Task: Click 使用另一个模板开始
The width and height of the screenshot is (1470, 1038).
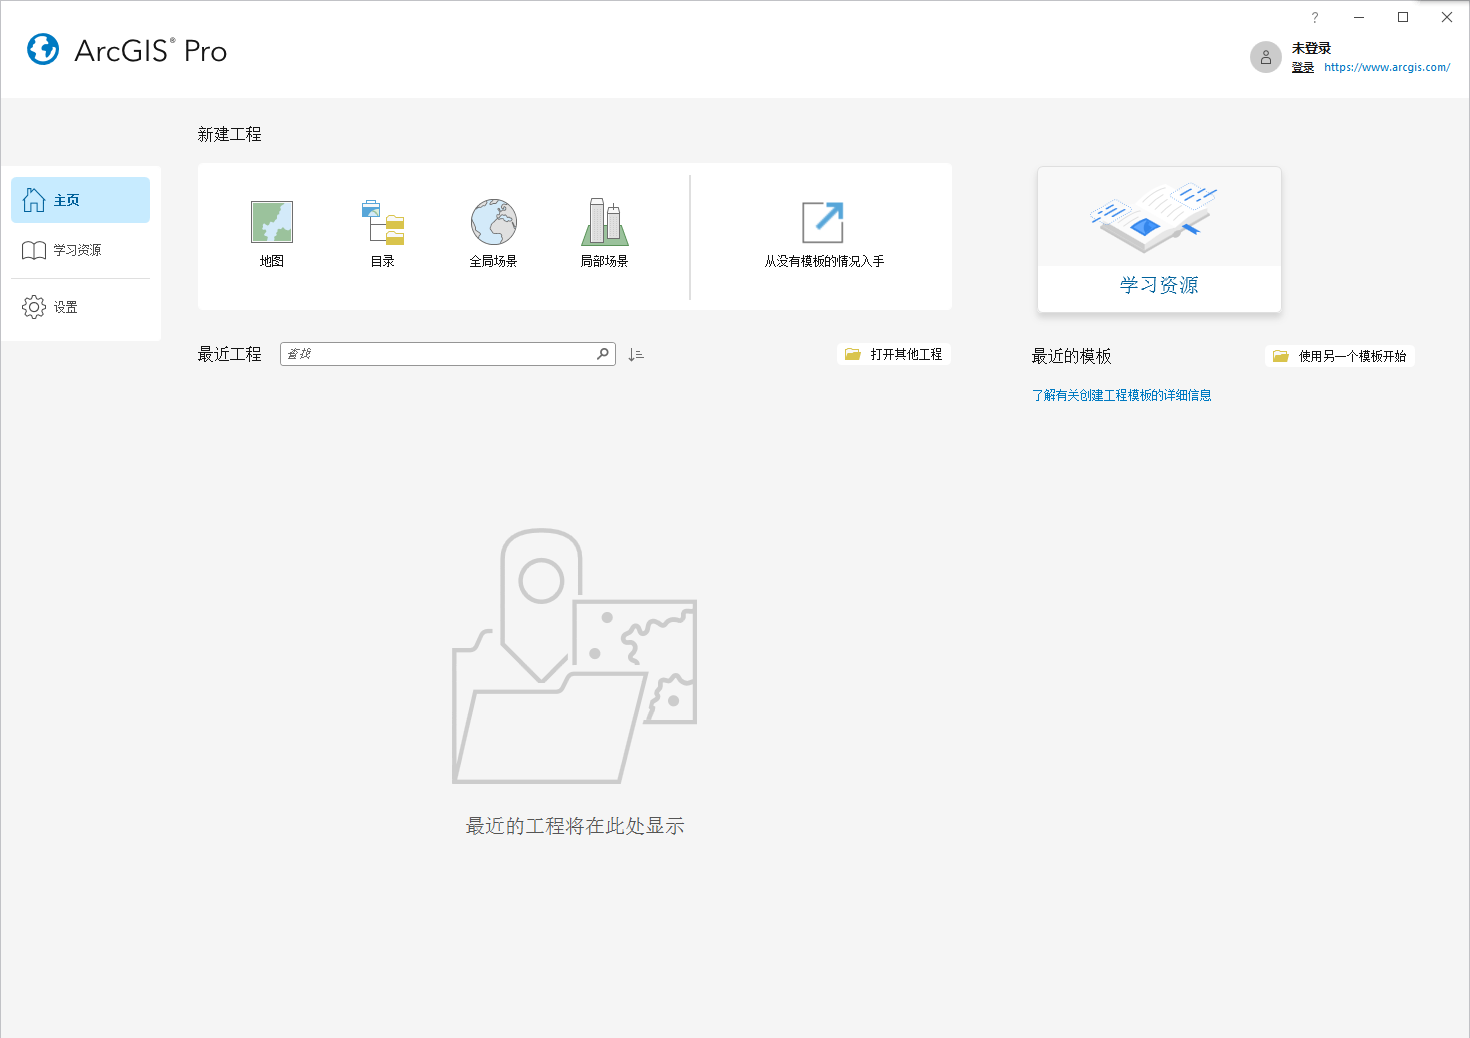Action: 1340,355
